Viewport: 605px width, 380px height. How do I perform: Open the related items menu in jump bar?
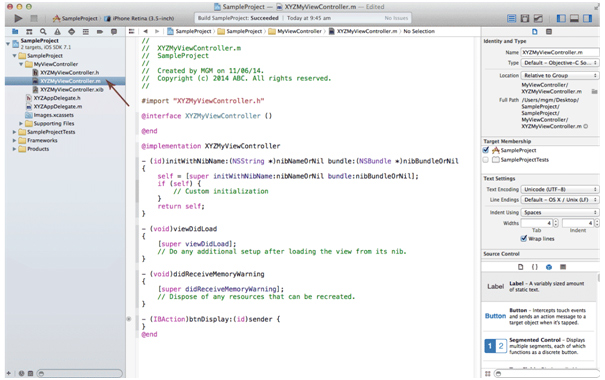(132, 31)
